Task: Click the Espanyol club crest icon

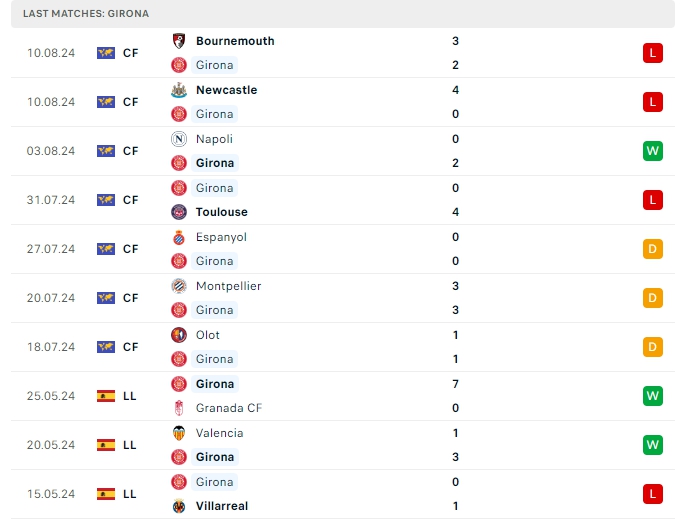Action: [179, 237]
